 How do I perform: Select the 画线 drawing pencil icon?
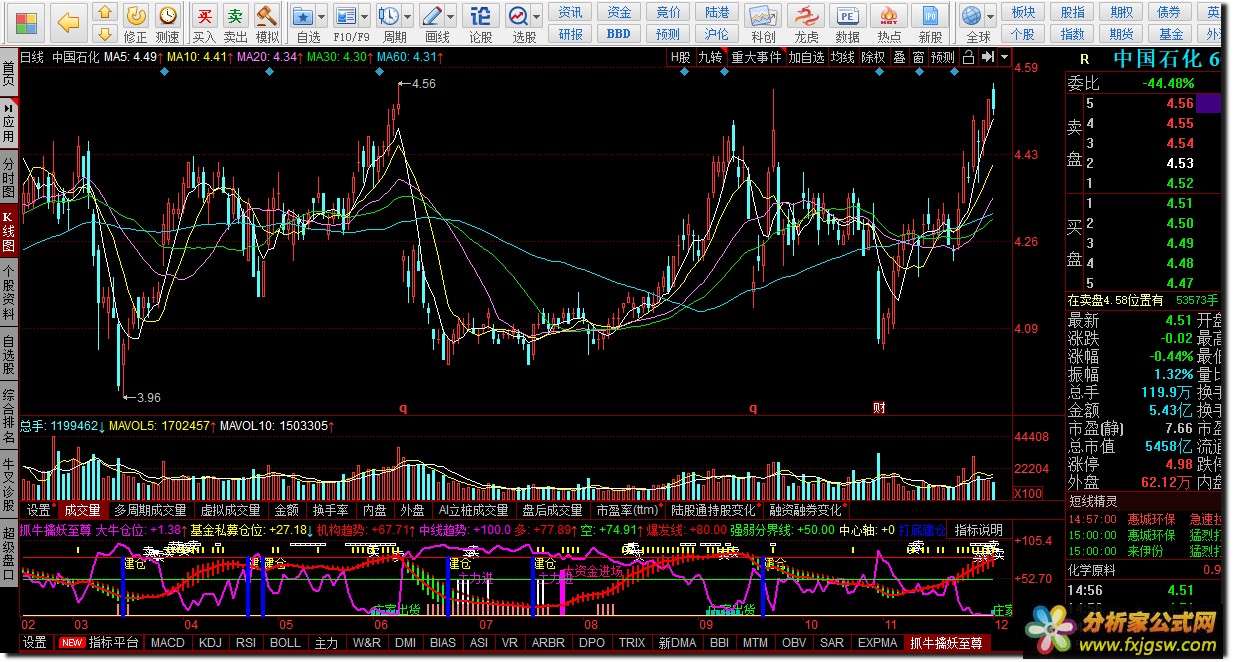coord(432,16)
